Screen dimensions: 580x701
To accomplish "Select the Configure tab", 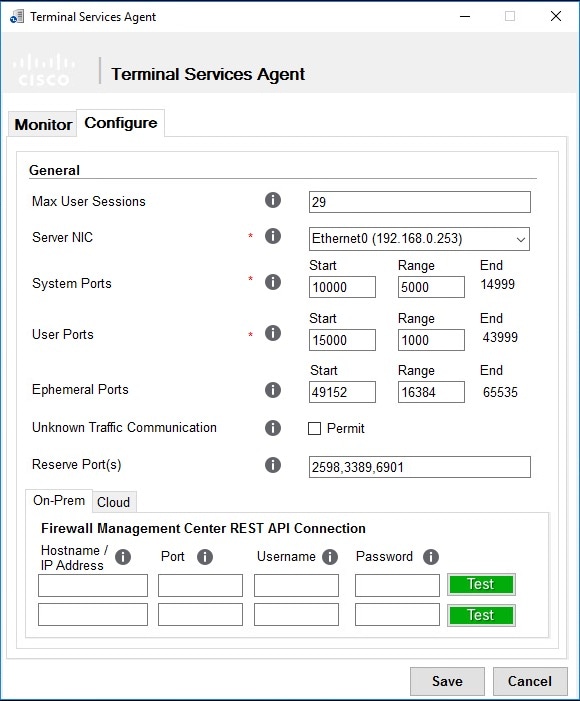I will click(121, 123).
